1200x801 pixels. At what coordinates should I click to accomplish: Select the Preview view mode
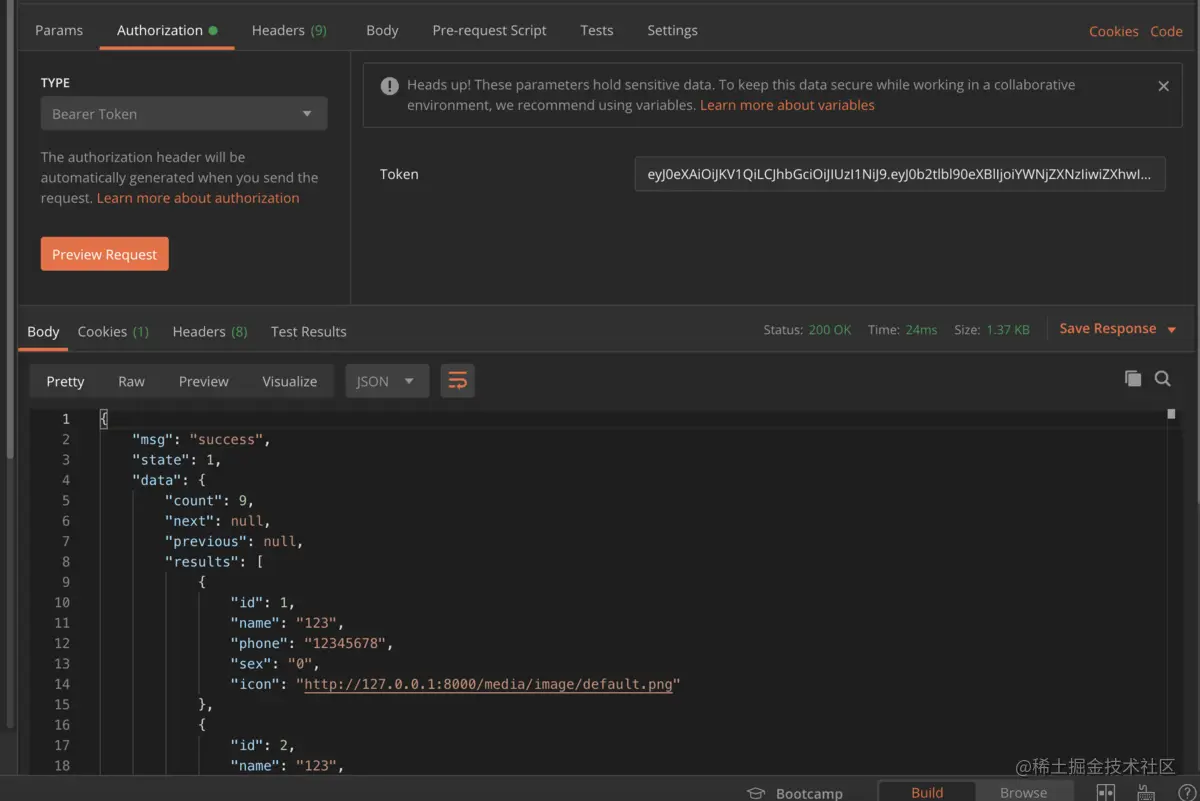(204, 381)
